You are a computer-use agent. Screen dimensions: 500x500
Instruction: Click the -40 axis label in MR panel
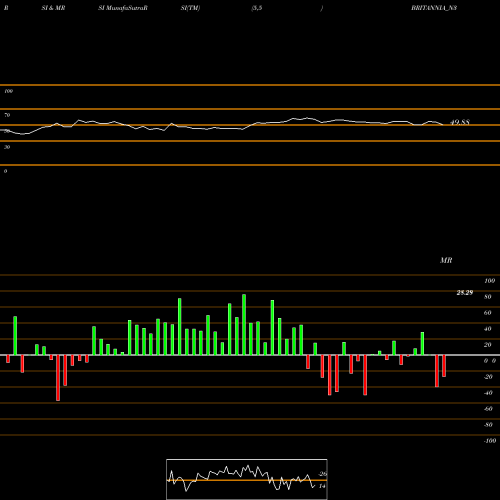488,393
